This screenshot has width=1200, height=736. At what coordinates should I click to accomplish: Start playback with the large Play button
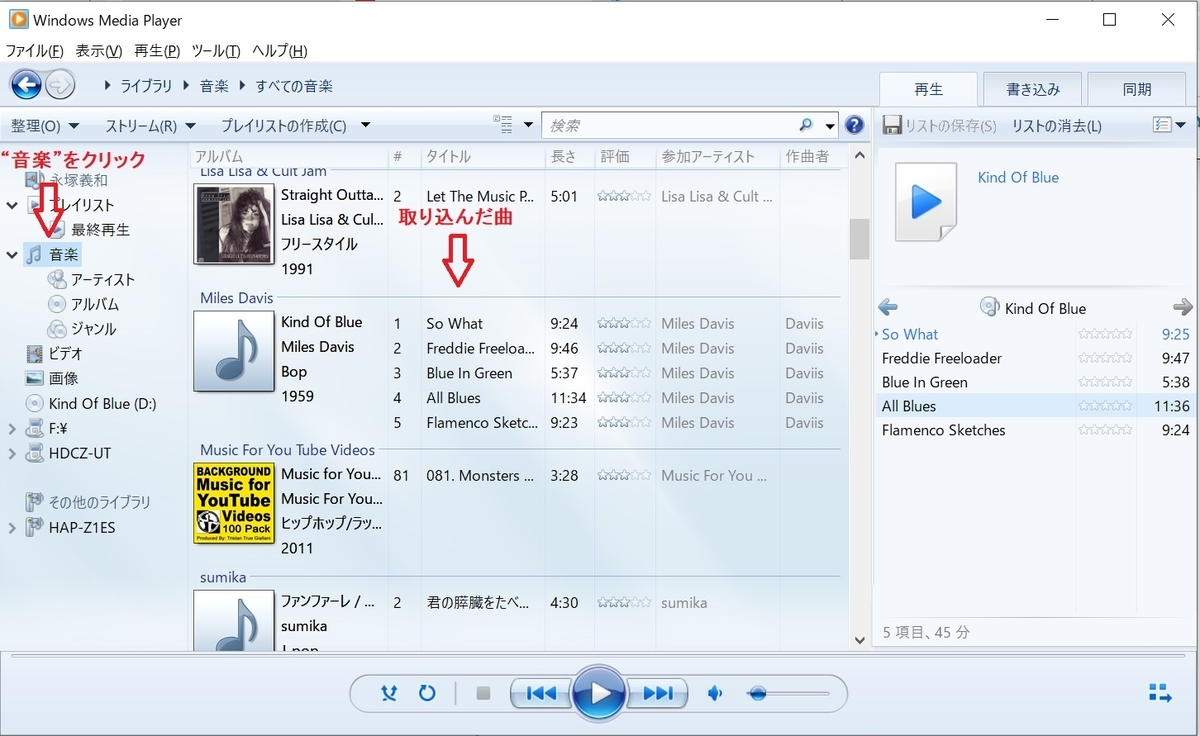pos(599,693)
